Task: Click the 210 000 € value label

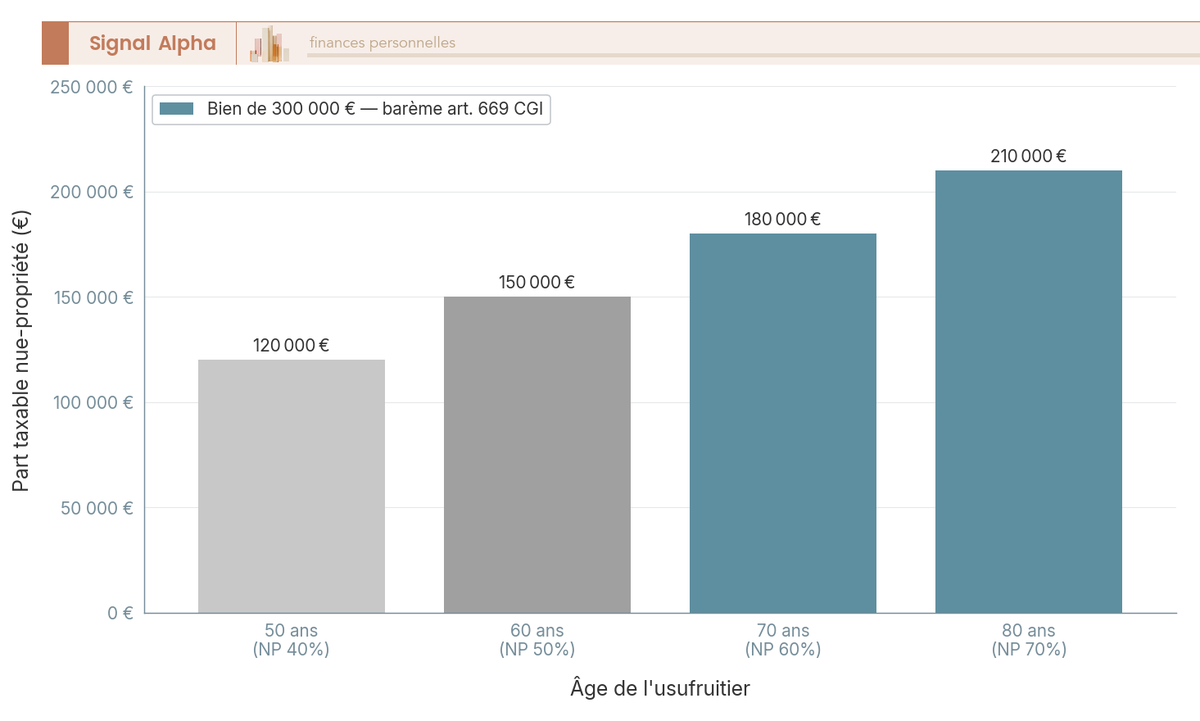Action: pyautogui.click(x=1028, y=156)
